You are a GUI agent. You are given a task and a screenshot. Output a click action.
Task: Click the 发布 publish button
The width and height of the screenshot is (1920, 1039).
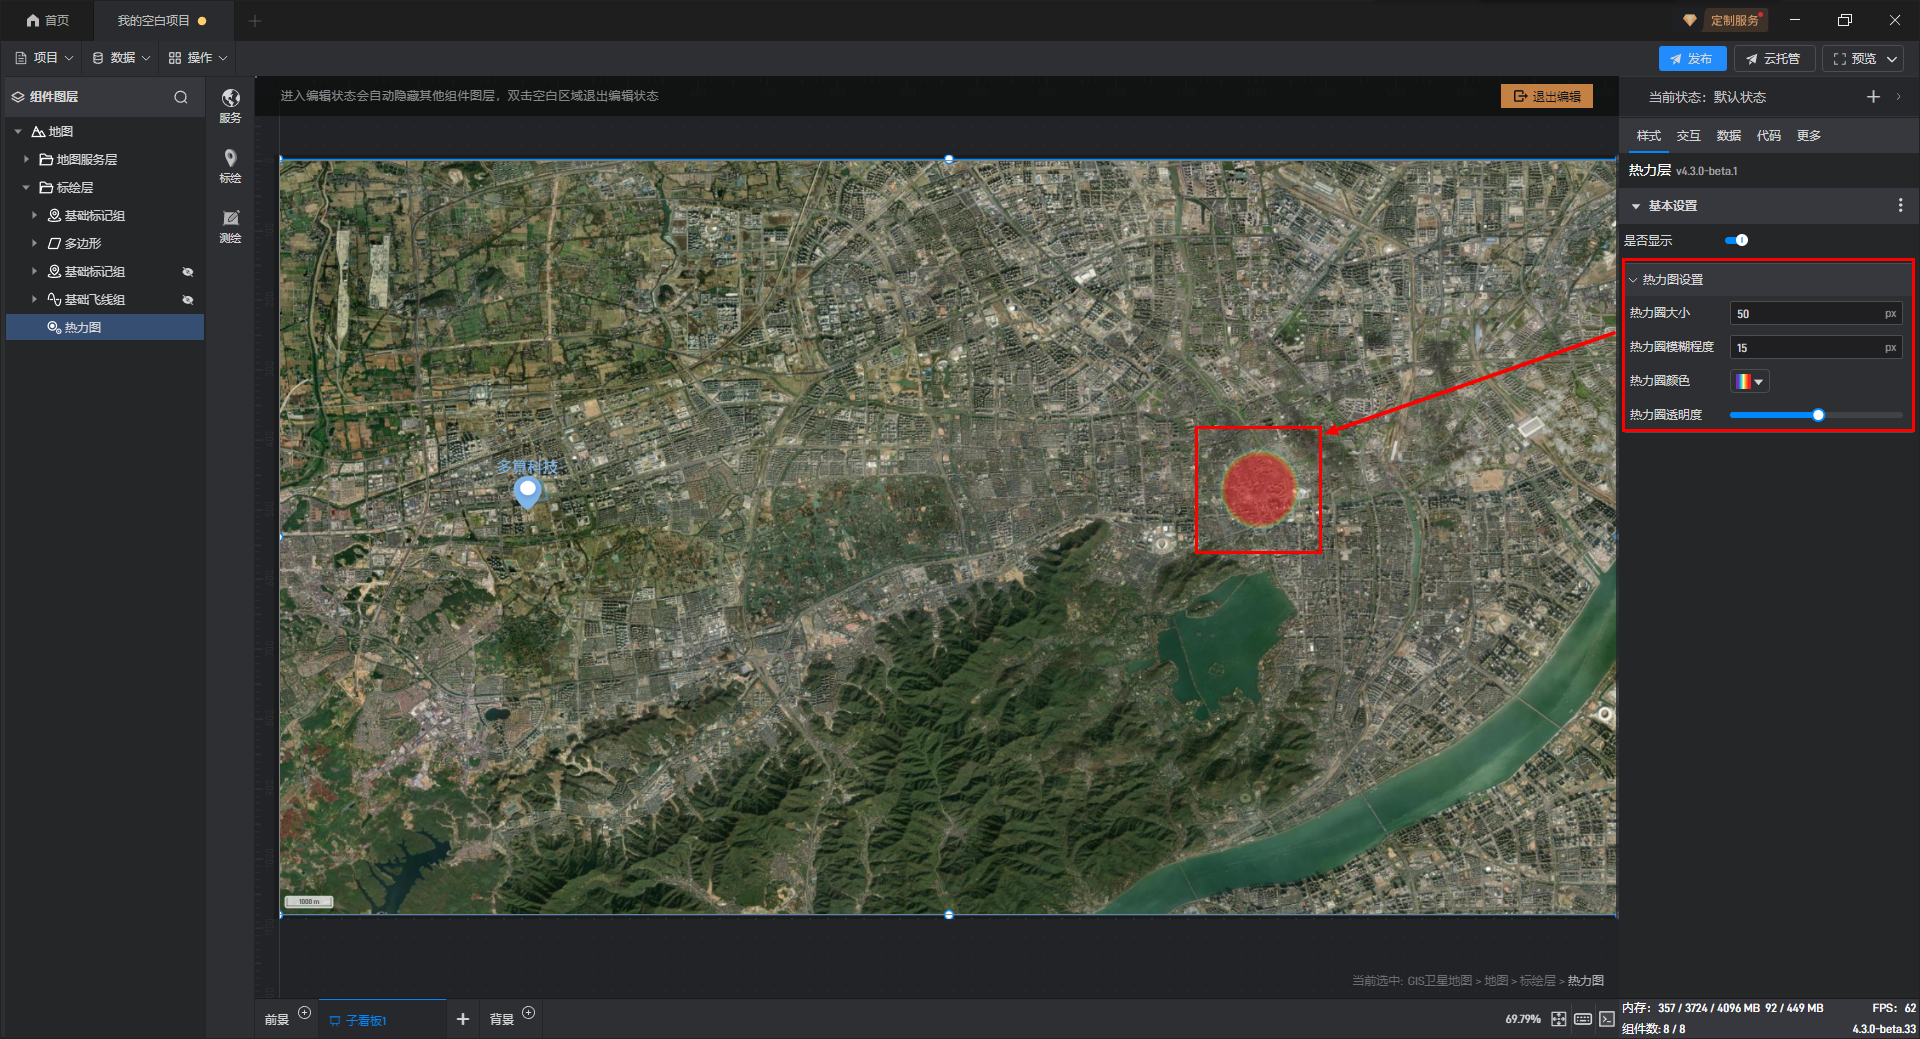click(1692, 59)
